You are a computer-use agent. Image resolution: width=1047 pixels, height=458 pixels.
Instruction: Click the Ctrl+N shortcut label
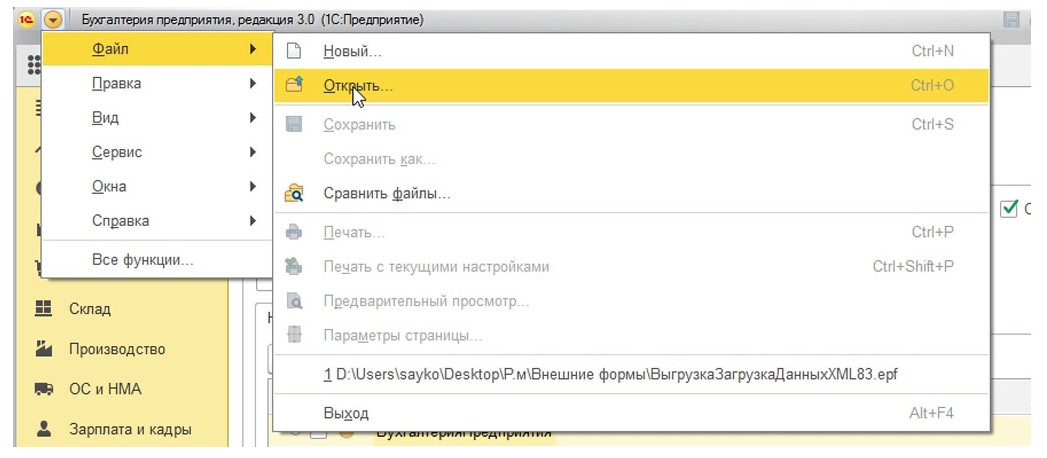point(933,51)
